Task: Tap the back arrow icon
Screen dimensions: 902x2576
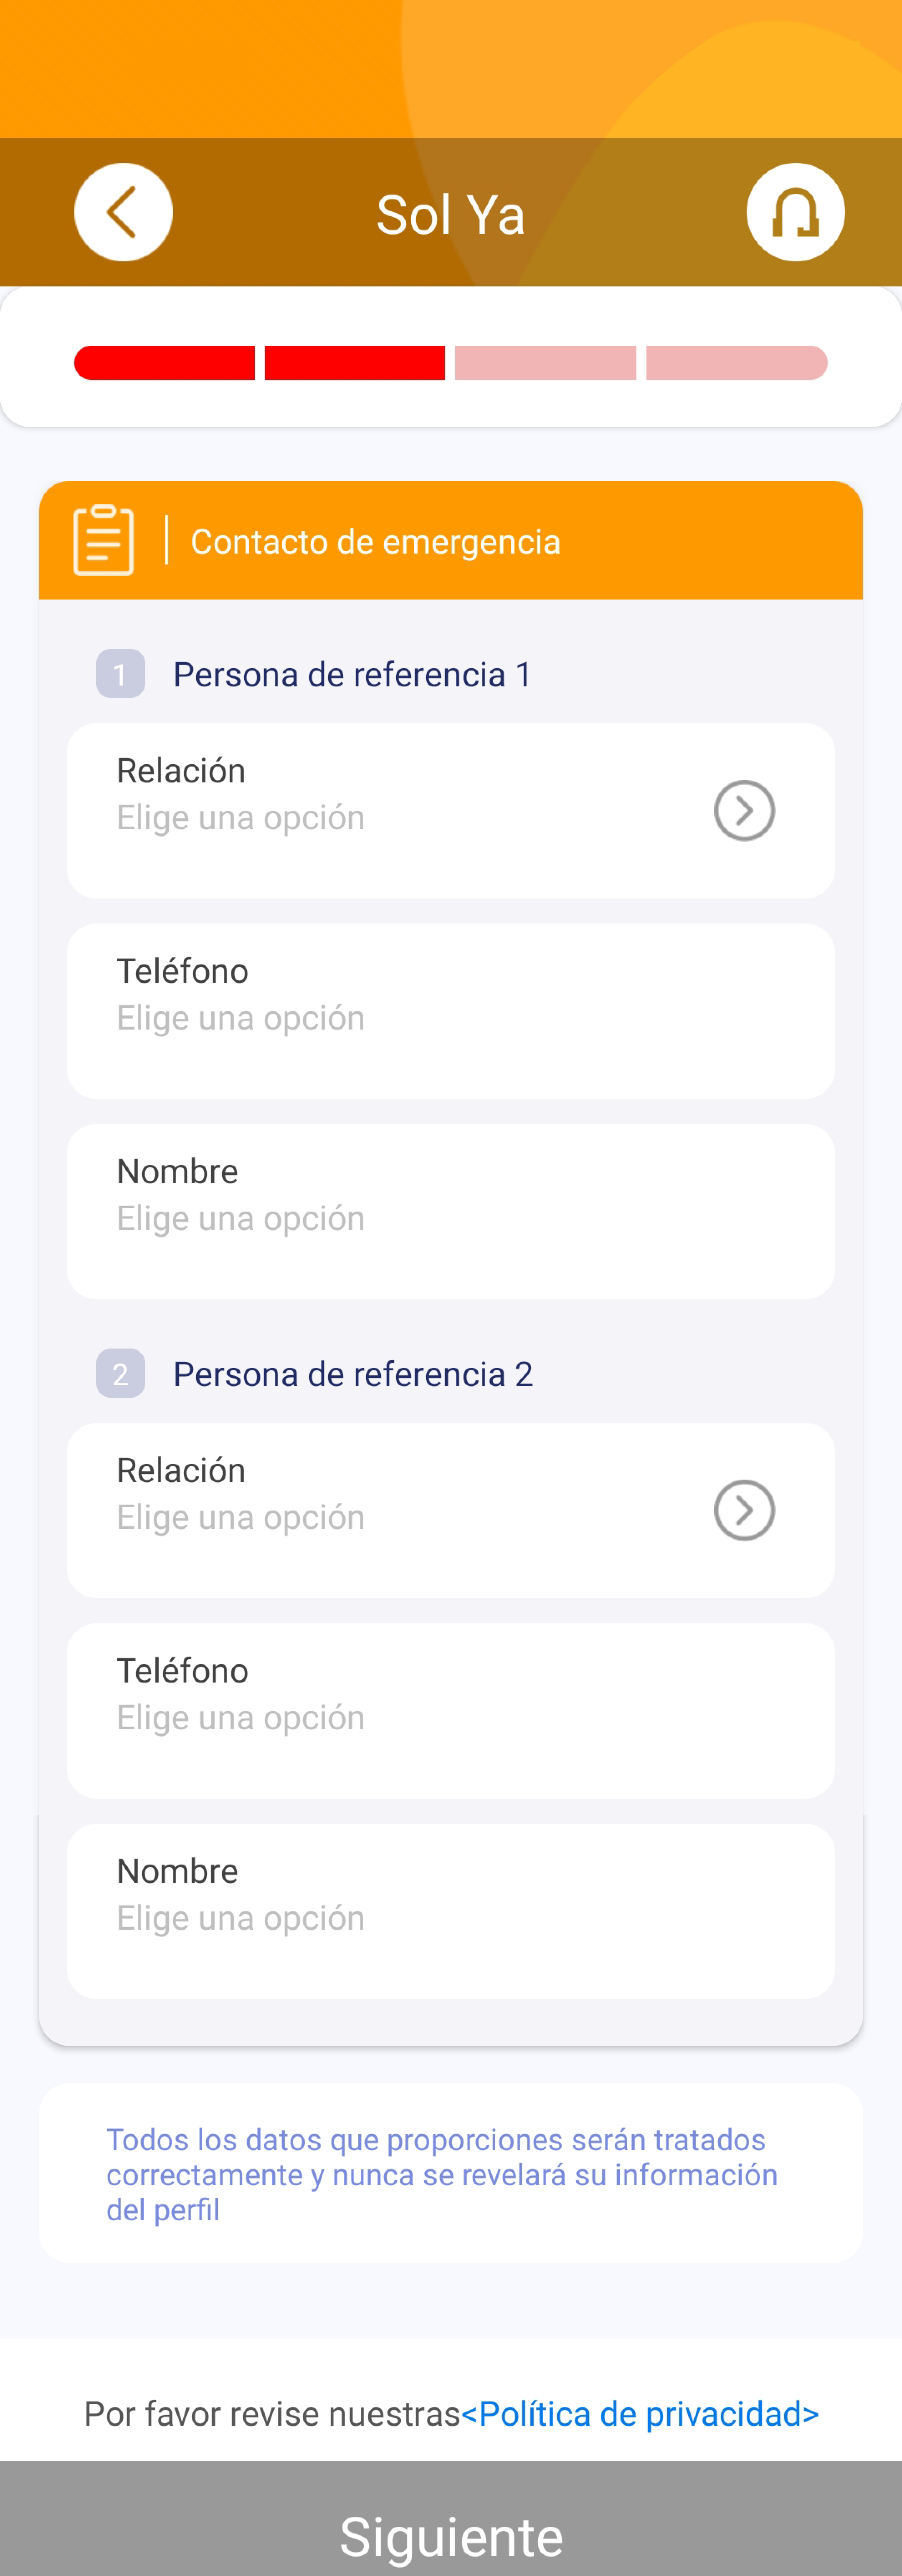Action: 123,212
